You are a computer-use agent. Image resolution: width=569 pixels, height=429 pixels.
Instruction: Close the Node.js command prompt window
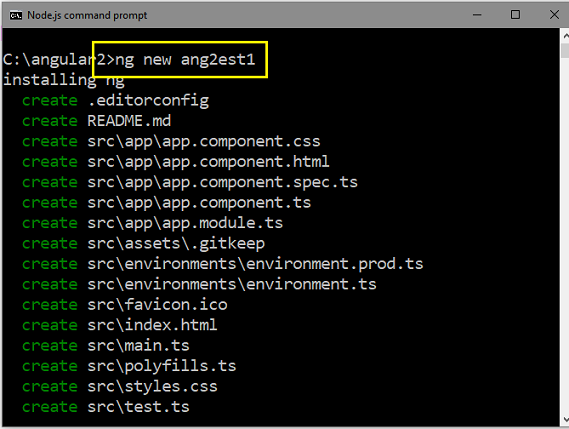tap(554, 15)
